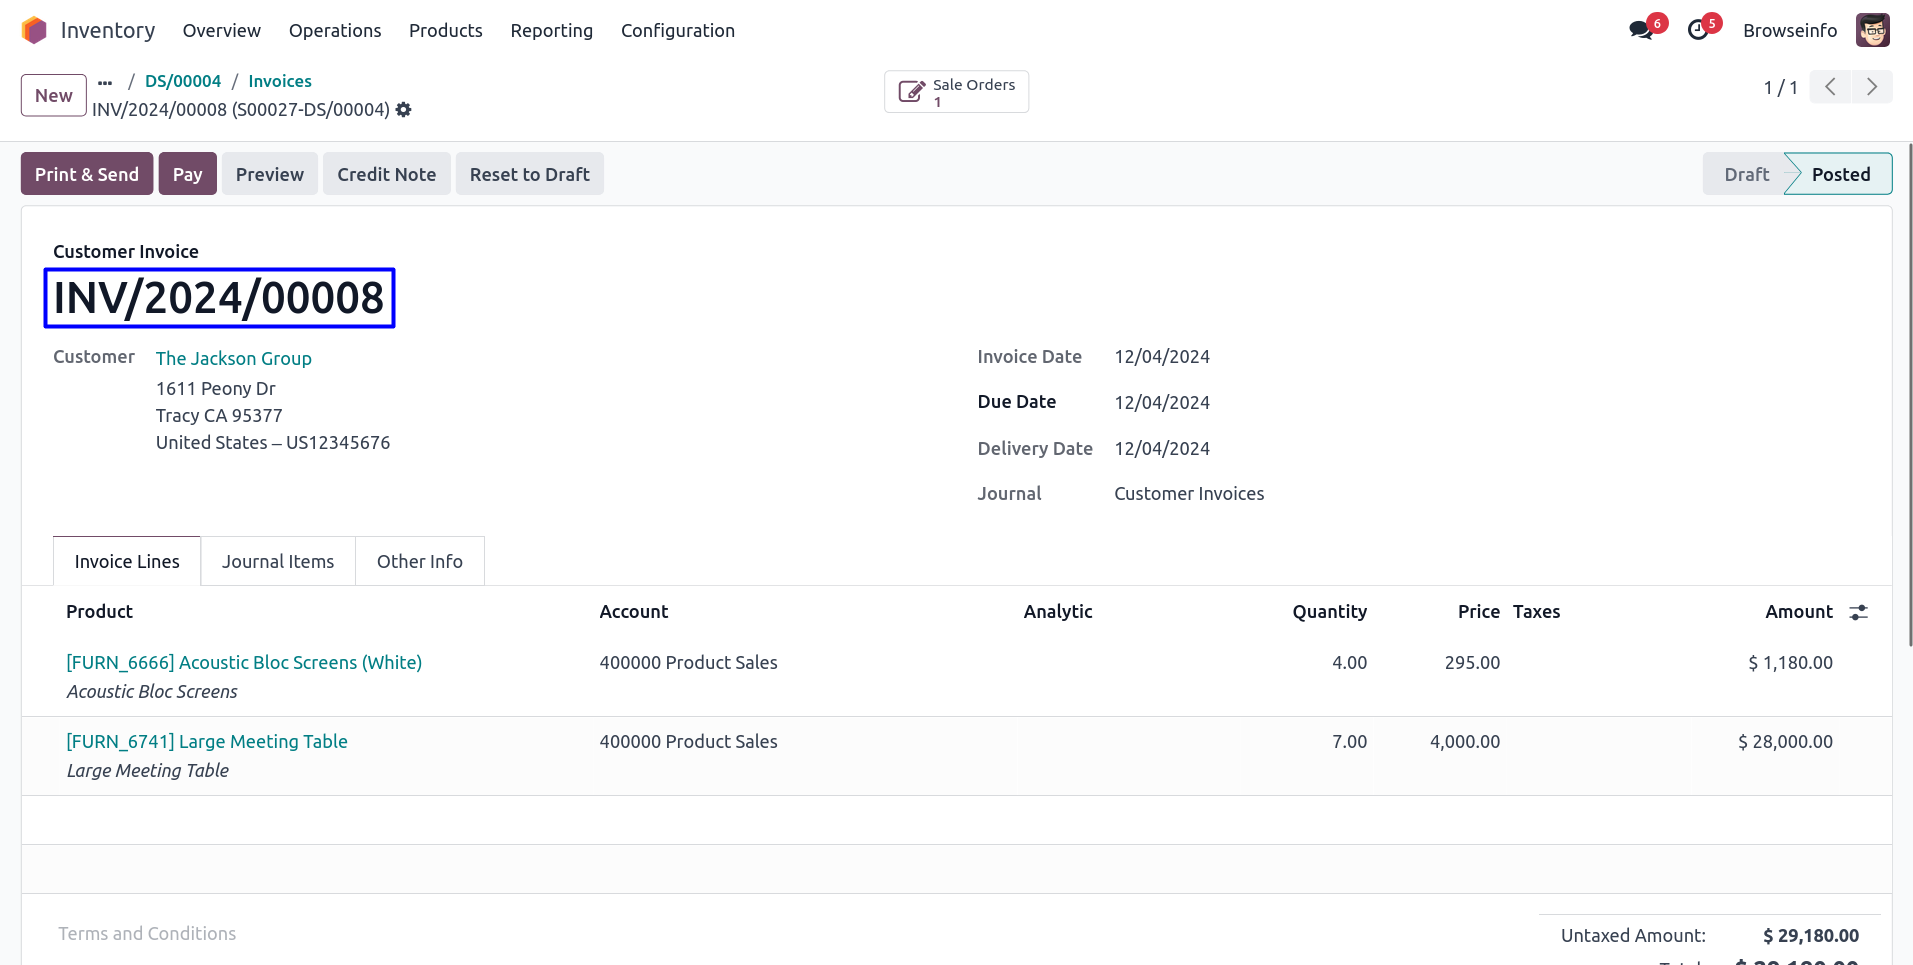
Task: Go to previous record arrow
Action: [x=1830, y=87]
